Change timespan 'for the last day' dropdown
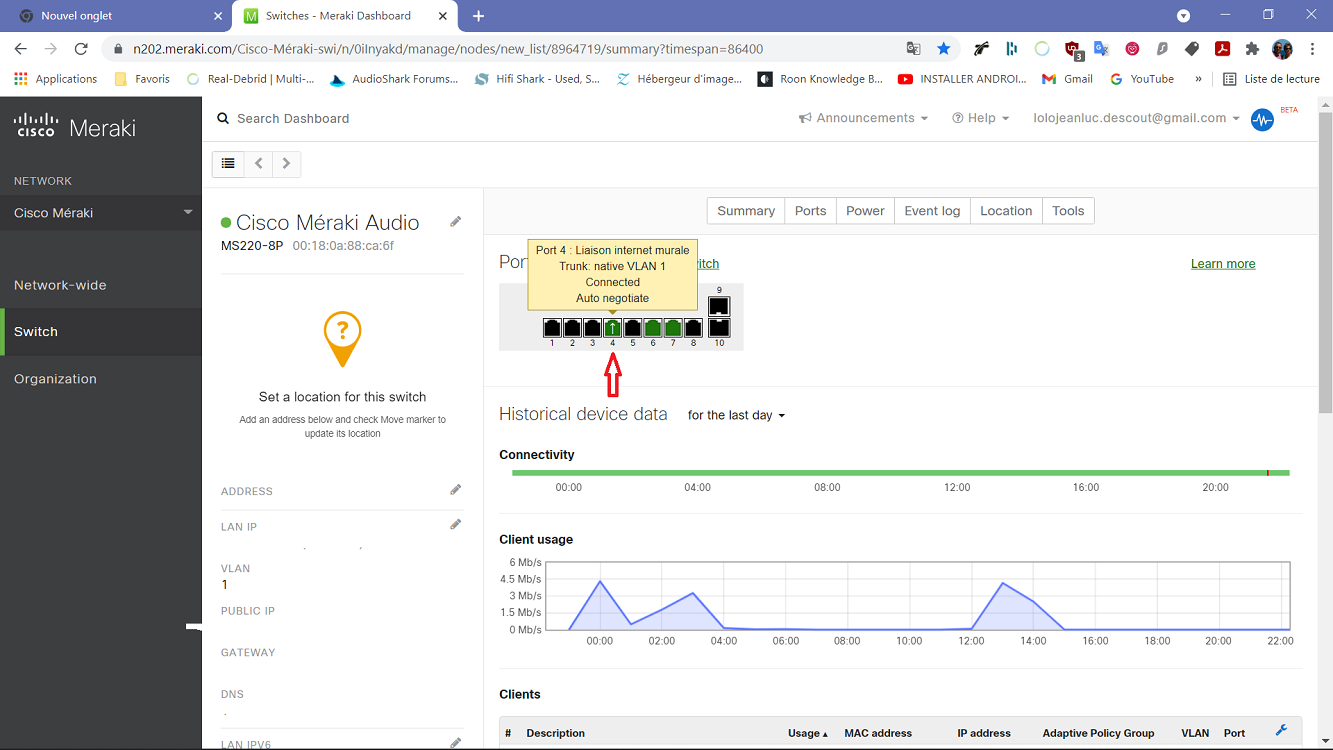This screenshot has width=1333, height=750. pyautogui.click(x=736, y=415)
